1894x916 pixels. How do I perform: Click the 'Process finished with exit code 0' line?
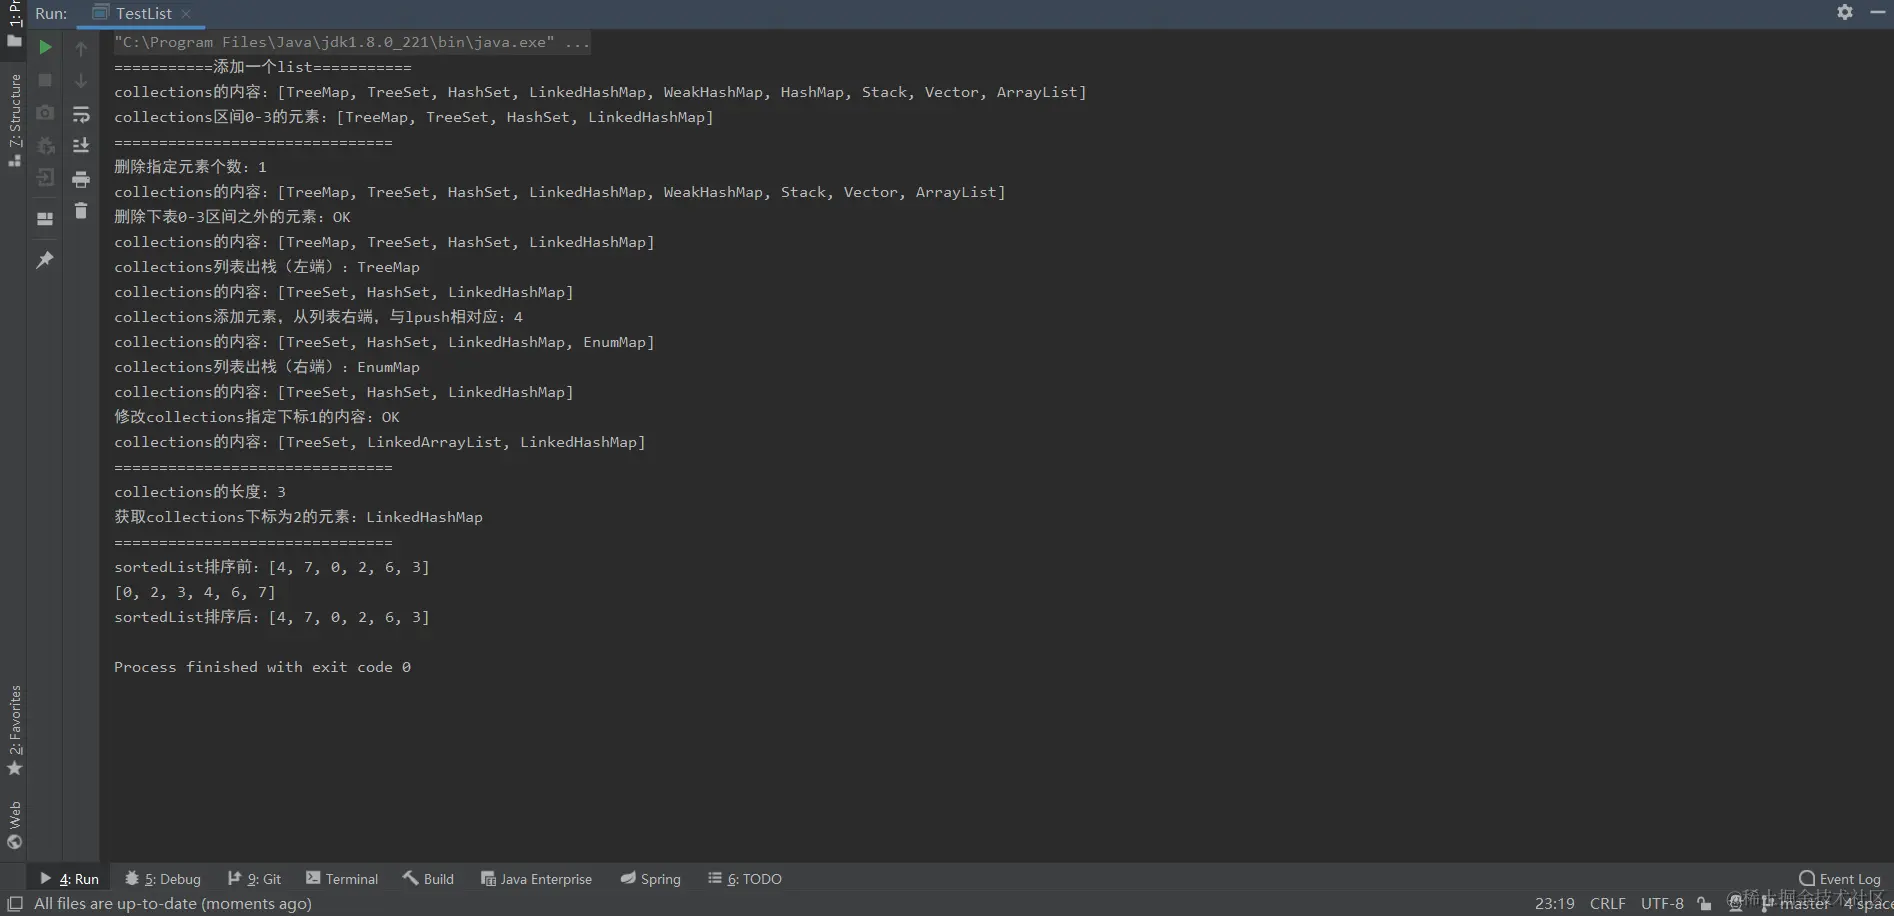pyautogui.click(x=262, y=667)
